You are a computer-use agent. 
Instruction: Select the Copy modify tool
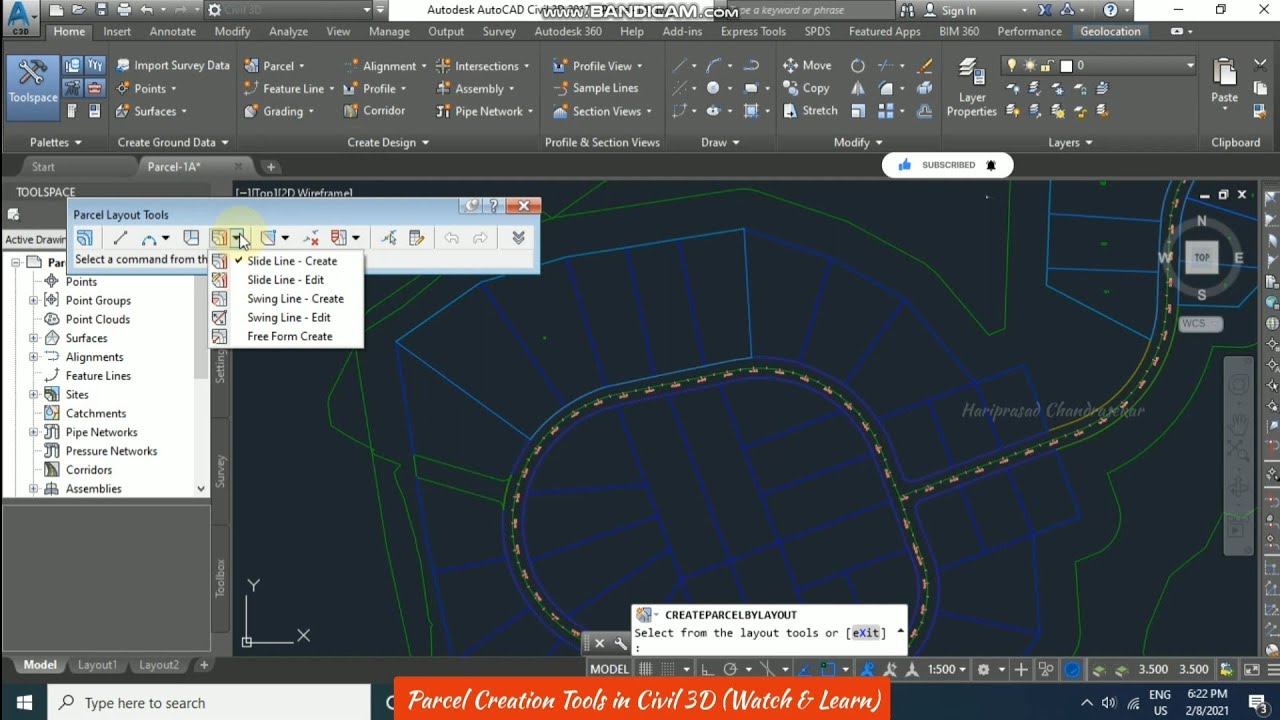click(x=806, y=88)
